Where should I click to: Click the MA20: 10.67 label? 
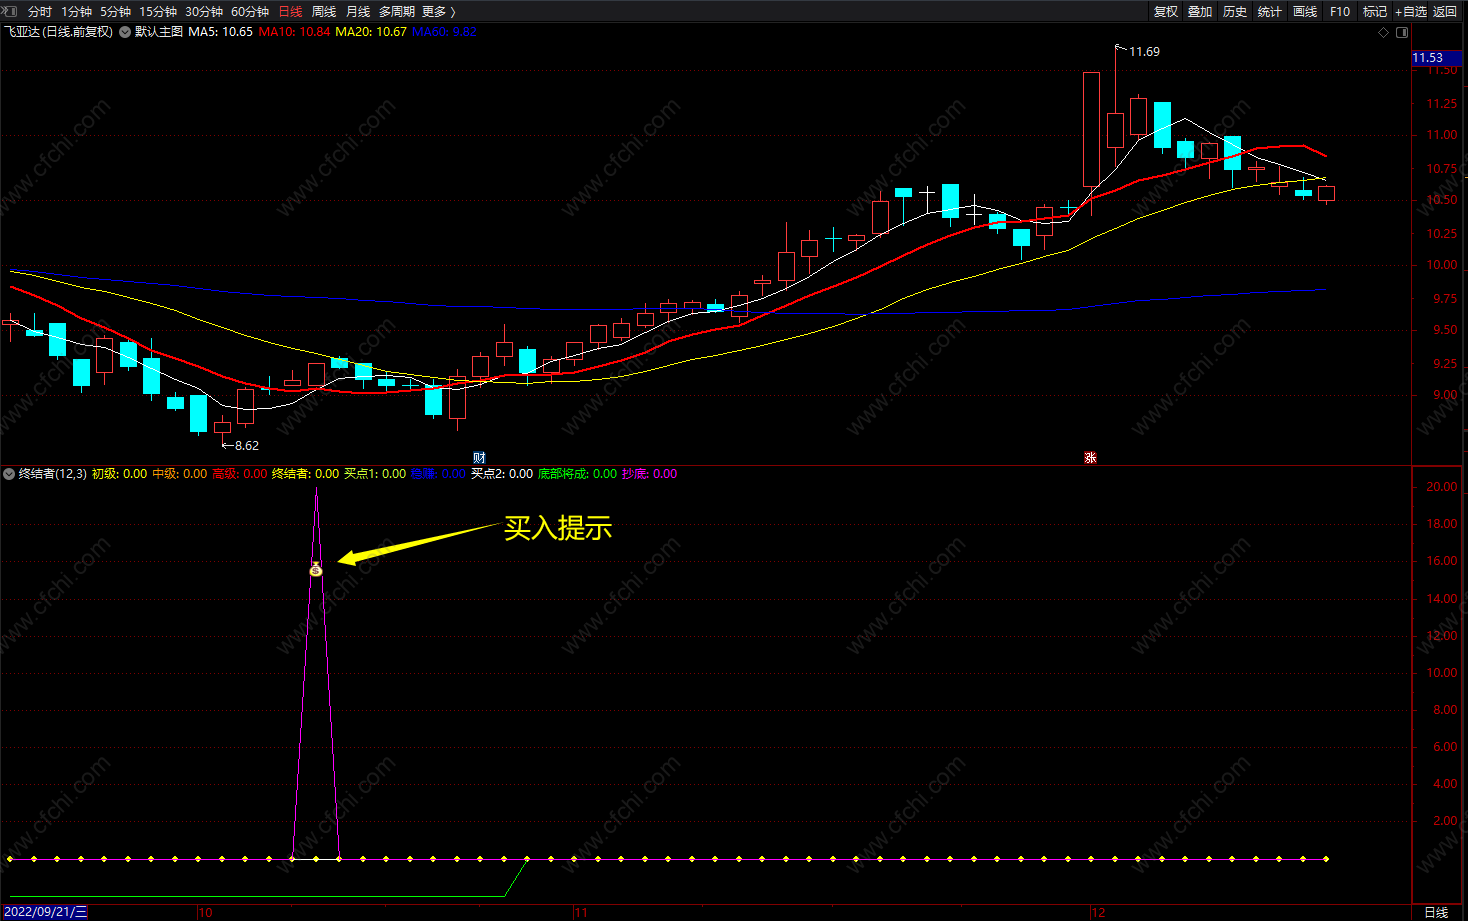371,32
